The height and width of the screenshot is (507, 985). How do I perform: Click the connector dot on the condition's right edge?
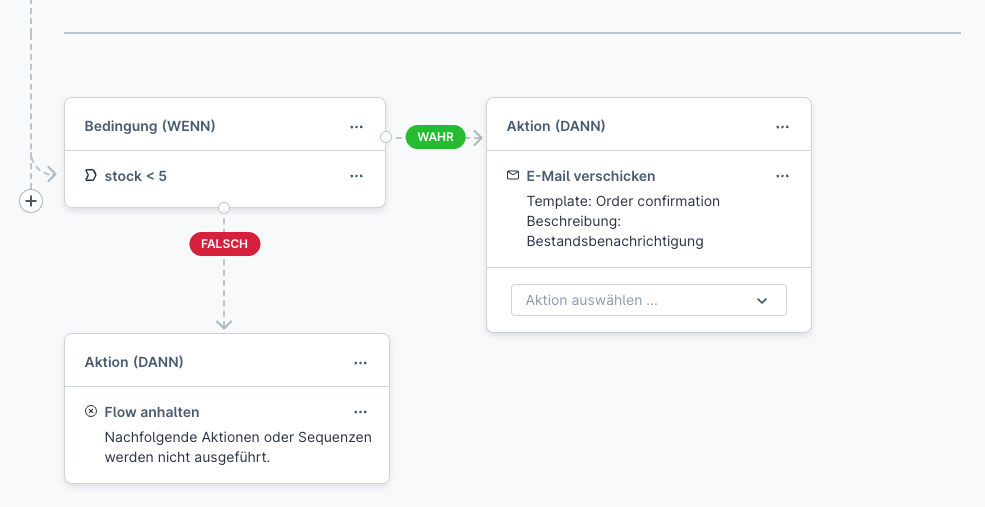pyautogui.click(x=386, y=137)
